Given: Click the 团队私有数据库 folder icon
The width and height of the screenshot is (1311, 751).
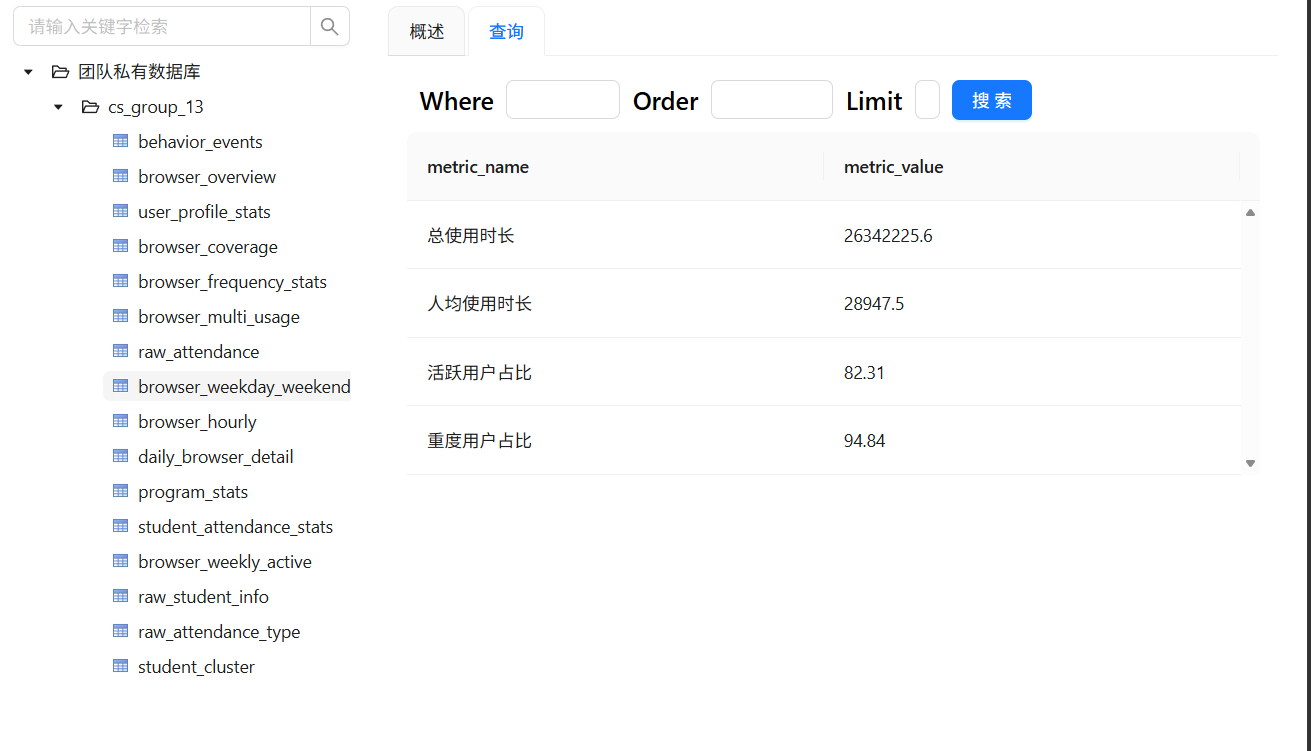Looking at the screenshot, I should 60,72.
